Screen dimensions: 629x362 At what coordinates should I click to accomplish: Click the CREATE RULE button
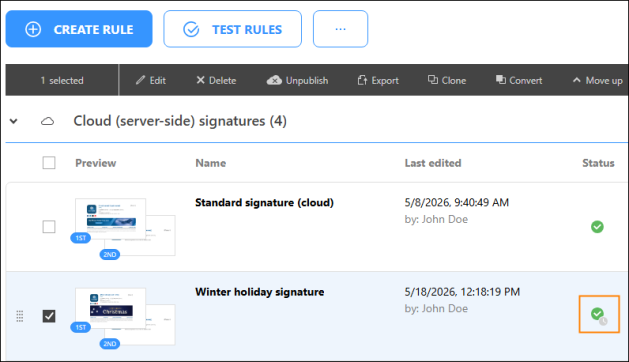[79, 29]
